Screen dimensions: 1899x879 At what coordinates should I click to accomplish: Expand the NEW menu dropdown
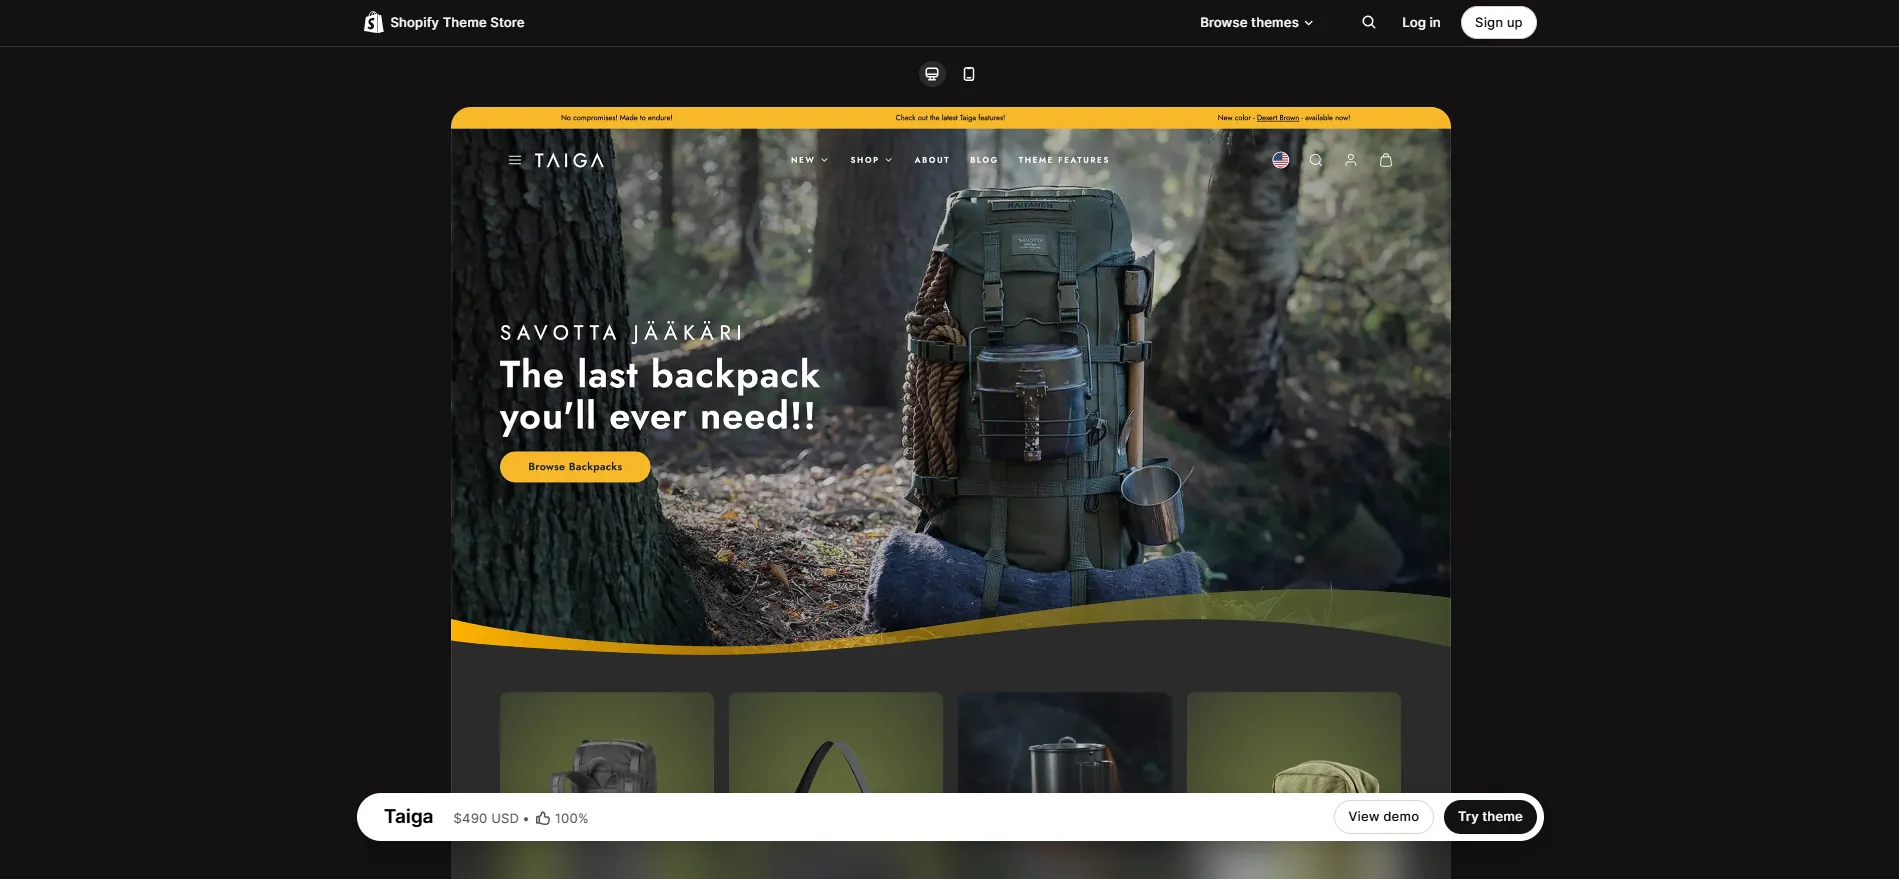(x=808, y=160)
